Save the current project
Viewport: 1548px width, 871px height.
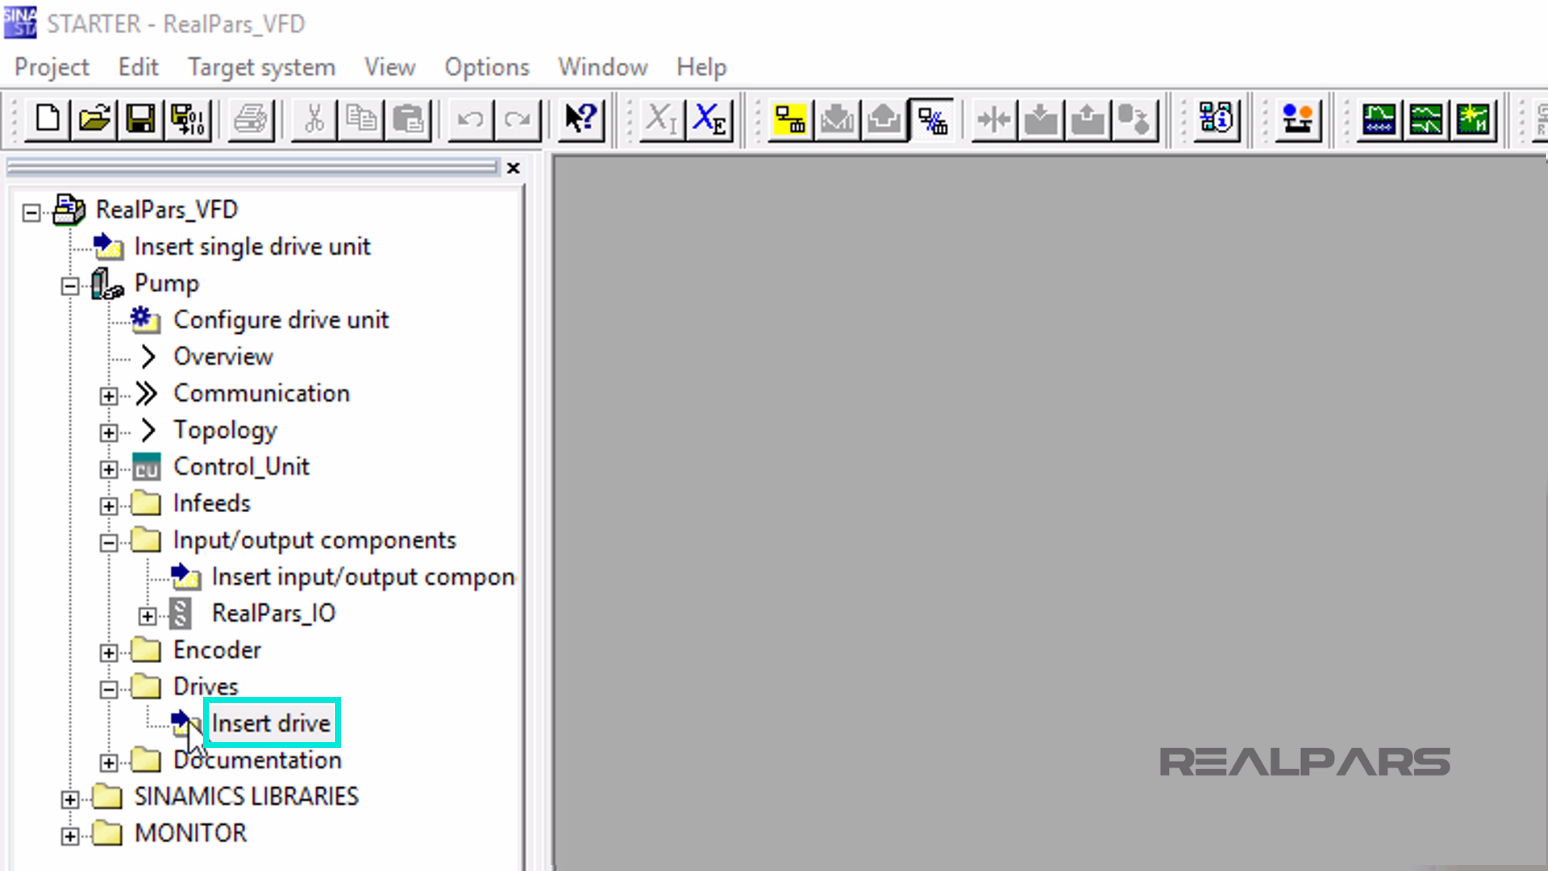(140, 118)
